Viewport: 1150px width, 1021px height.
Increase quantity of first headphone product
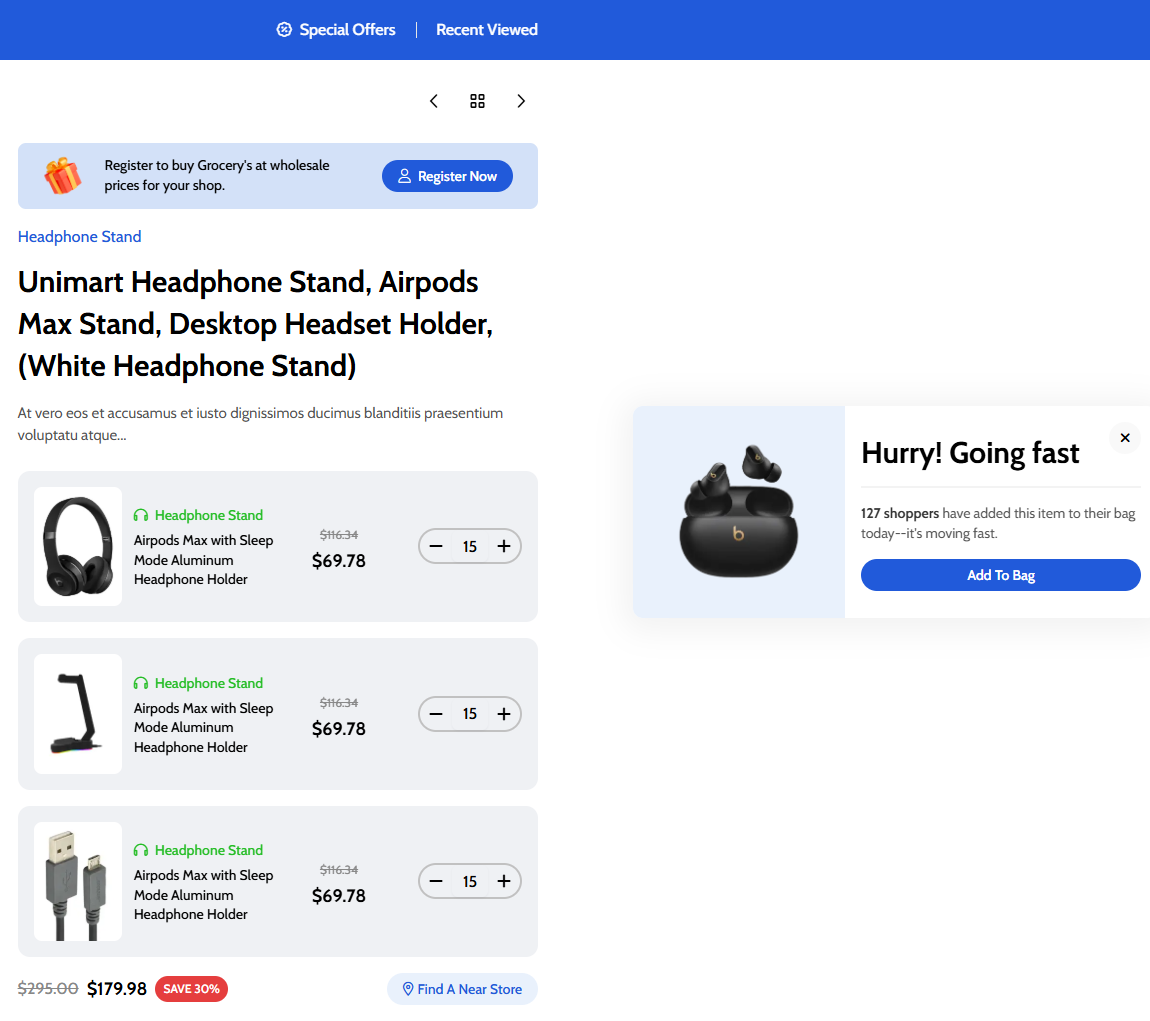pyautogui.click(x=504, y=546)
